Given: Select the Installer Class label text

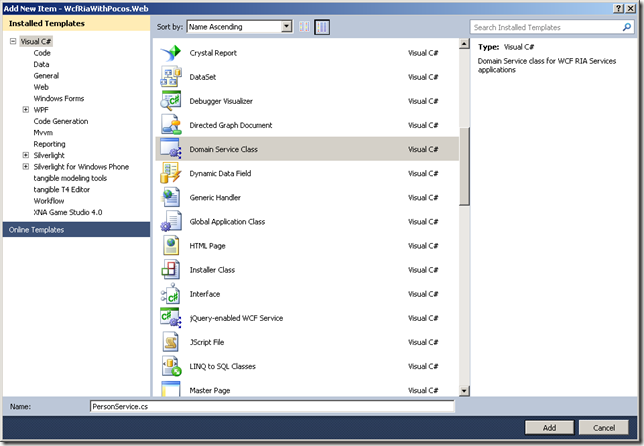Looking at the screenshot, I should (x=212, y=270).
